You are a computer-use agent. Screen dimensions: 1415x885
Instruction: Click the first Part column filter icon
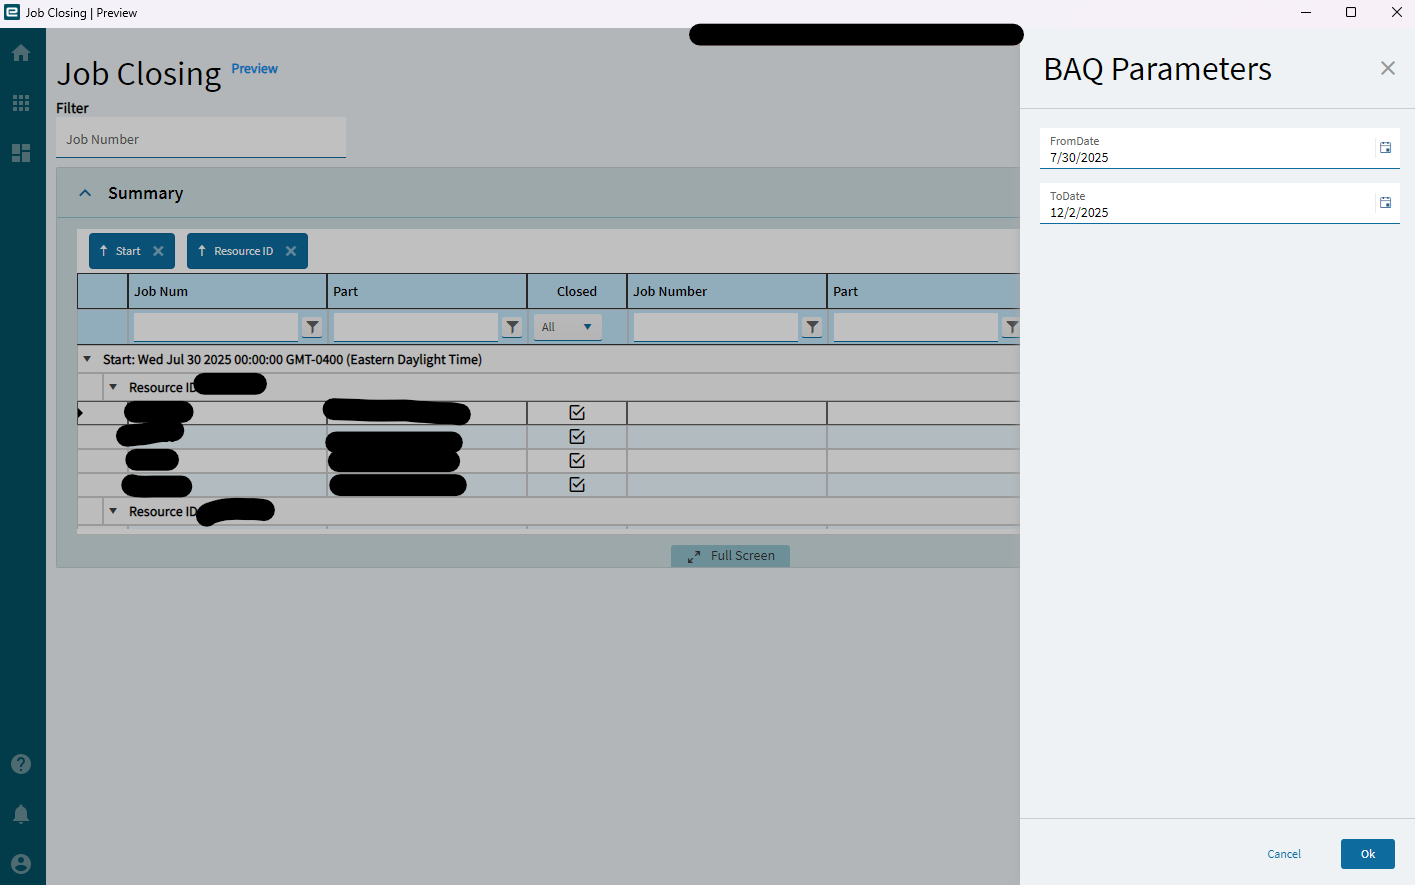click(512, 327)
